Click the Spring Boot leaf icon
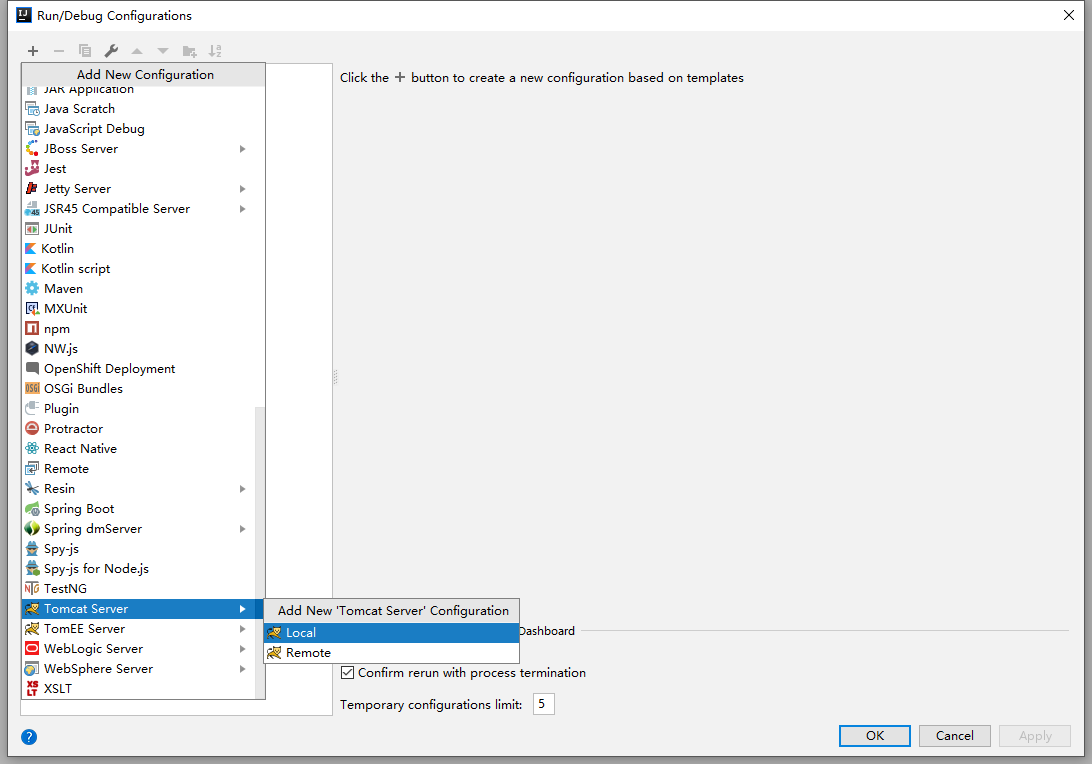The width and height of the screenshot is (1092, 764). coord(32,508)
